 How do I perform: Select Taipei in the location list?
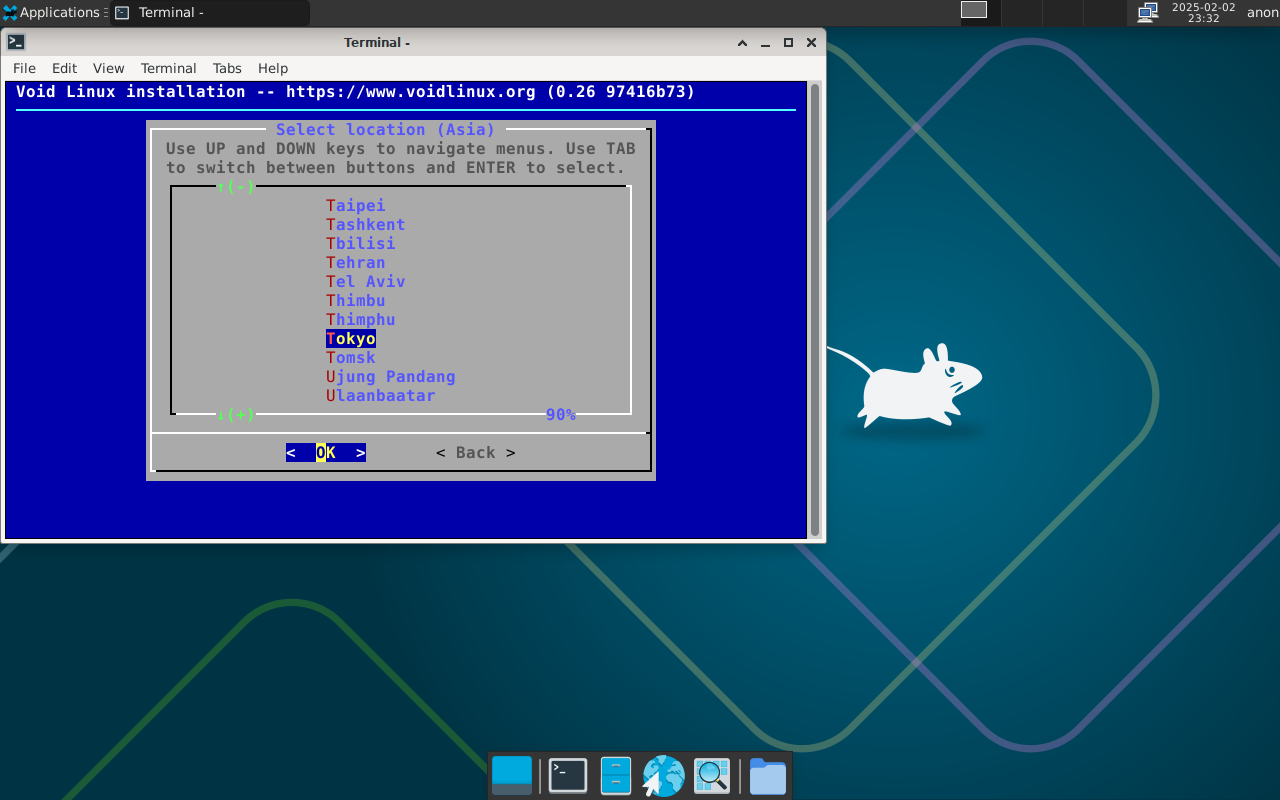355,206
